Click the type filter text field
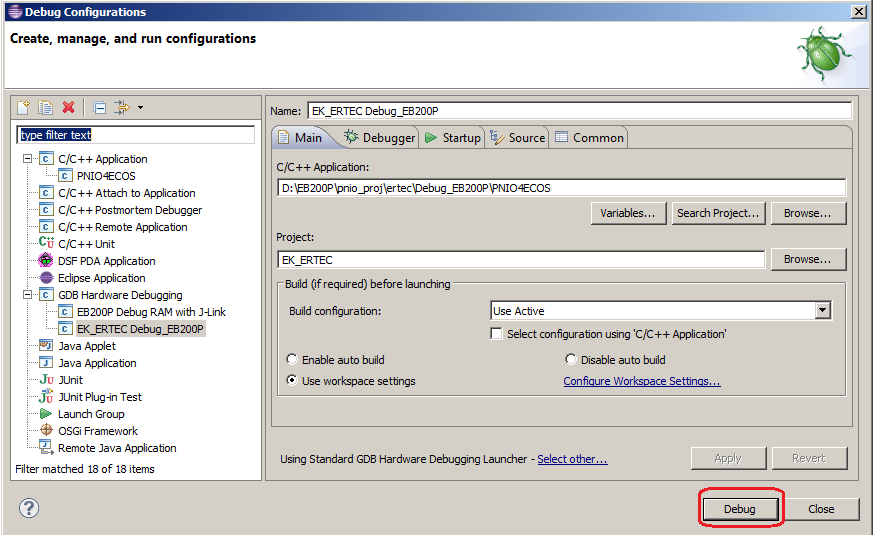The width and height of the screenshot is (873, 535). [135, 135]
